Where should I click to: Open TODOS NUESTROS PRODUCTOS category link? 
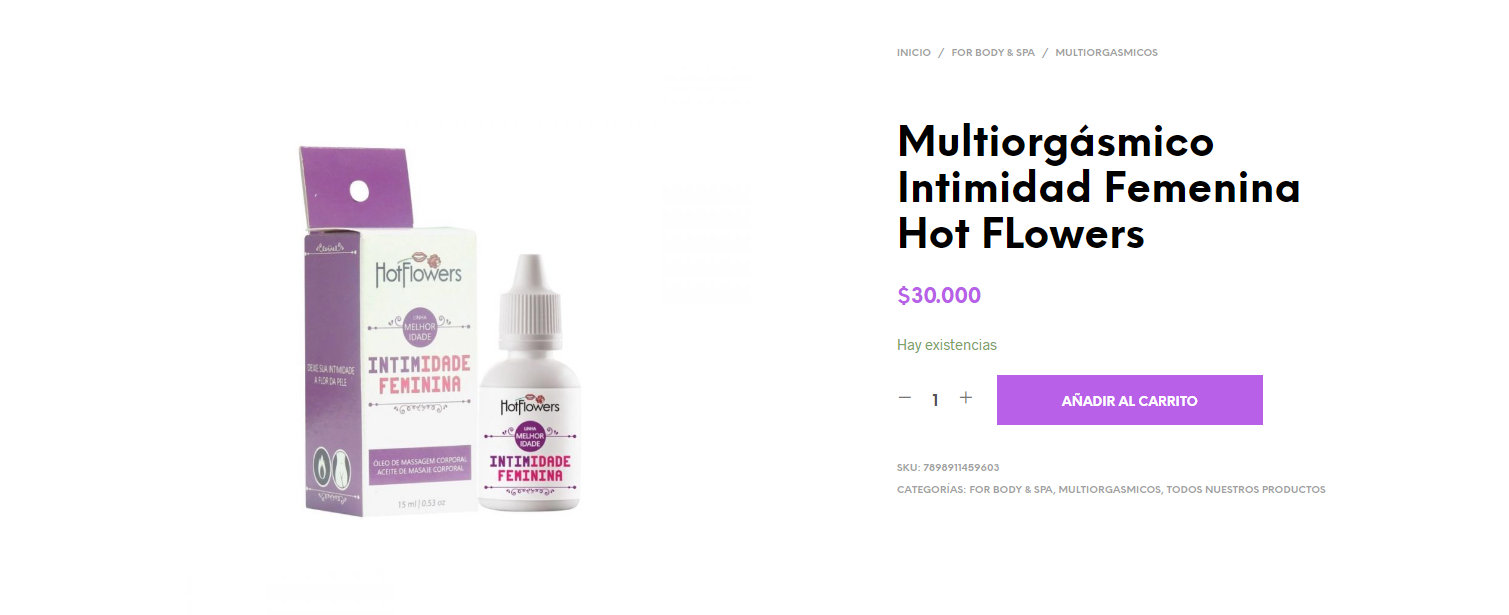click(x=1246, y=490)
